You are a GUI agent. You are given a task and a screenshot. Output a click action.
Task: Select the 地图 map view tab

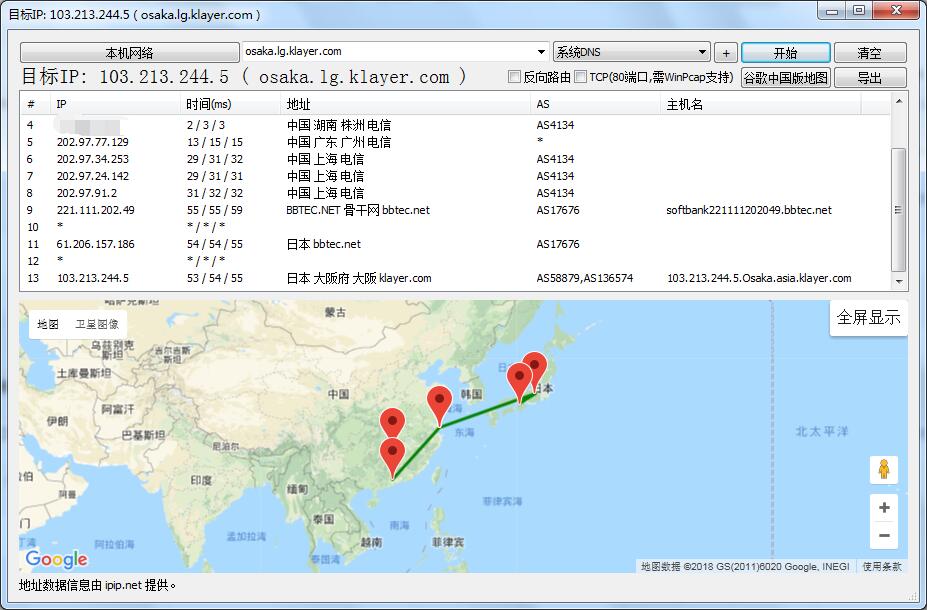[x=48, y=324]
